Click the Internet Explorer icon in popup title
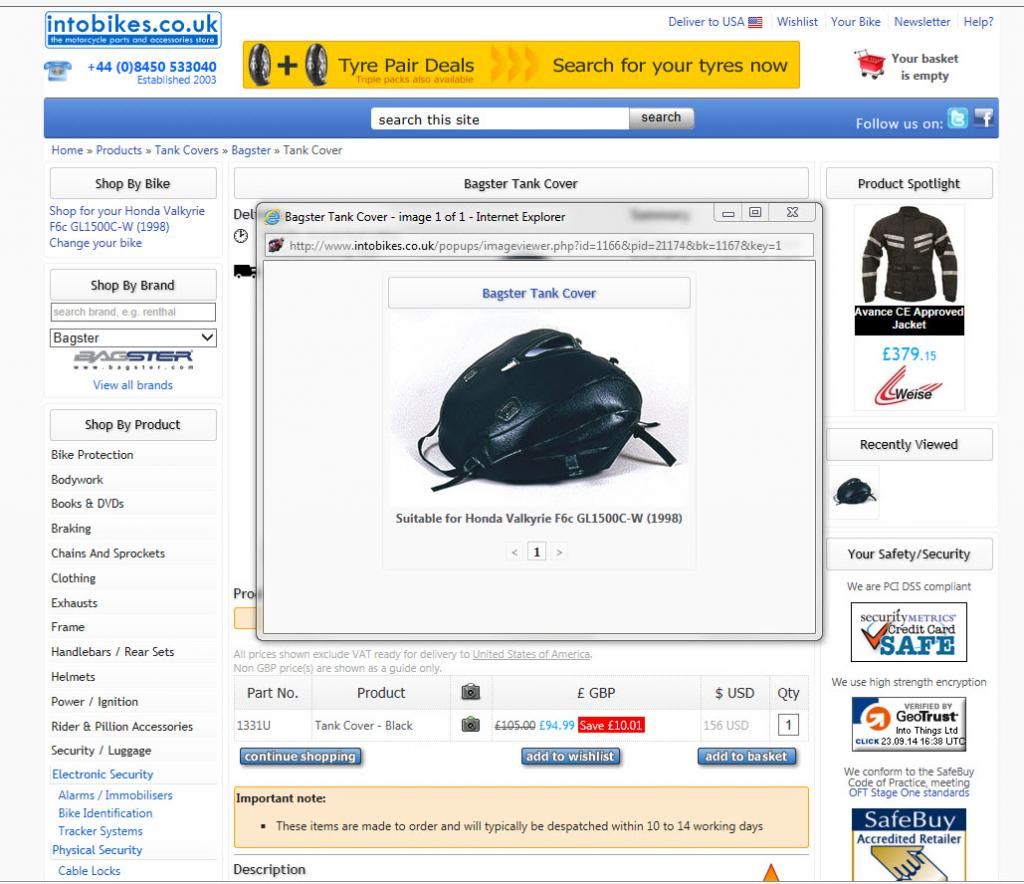The image size is (1024, 884). (x=272, y=217)
